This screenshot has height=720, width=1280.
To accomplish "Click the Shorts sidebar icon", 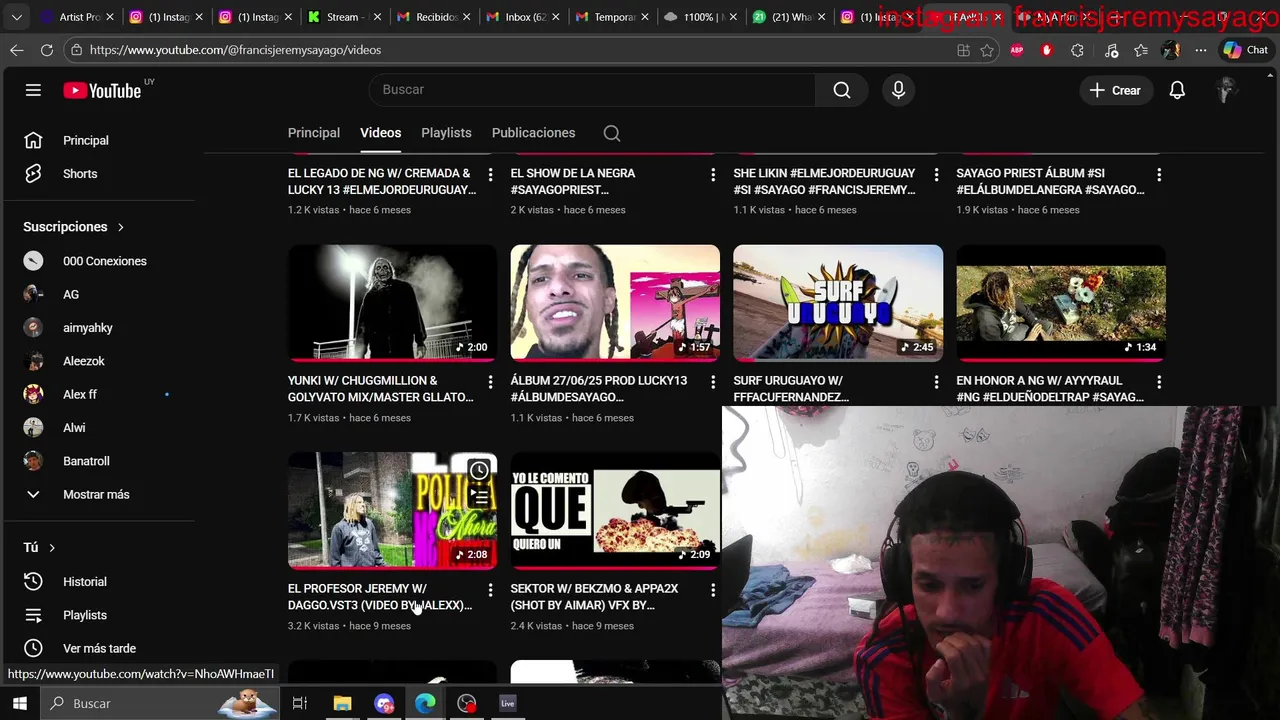I will [x=33, y=173].
